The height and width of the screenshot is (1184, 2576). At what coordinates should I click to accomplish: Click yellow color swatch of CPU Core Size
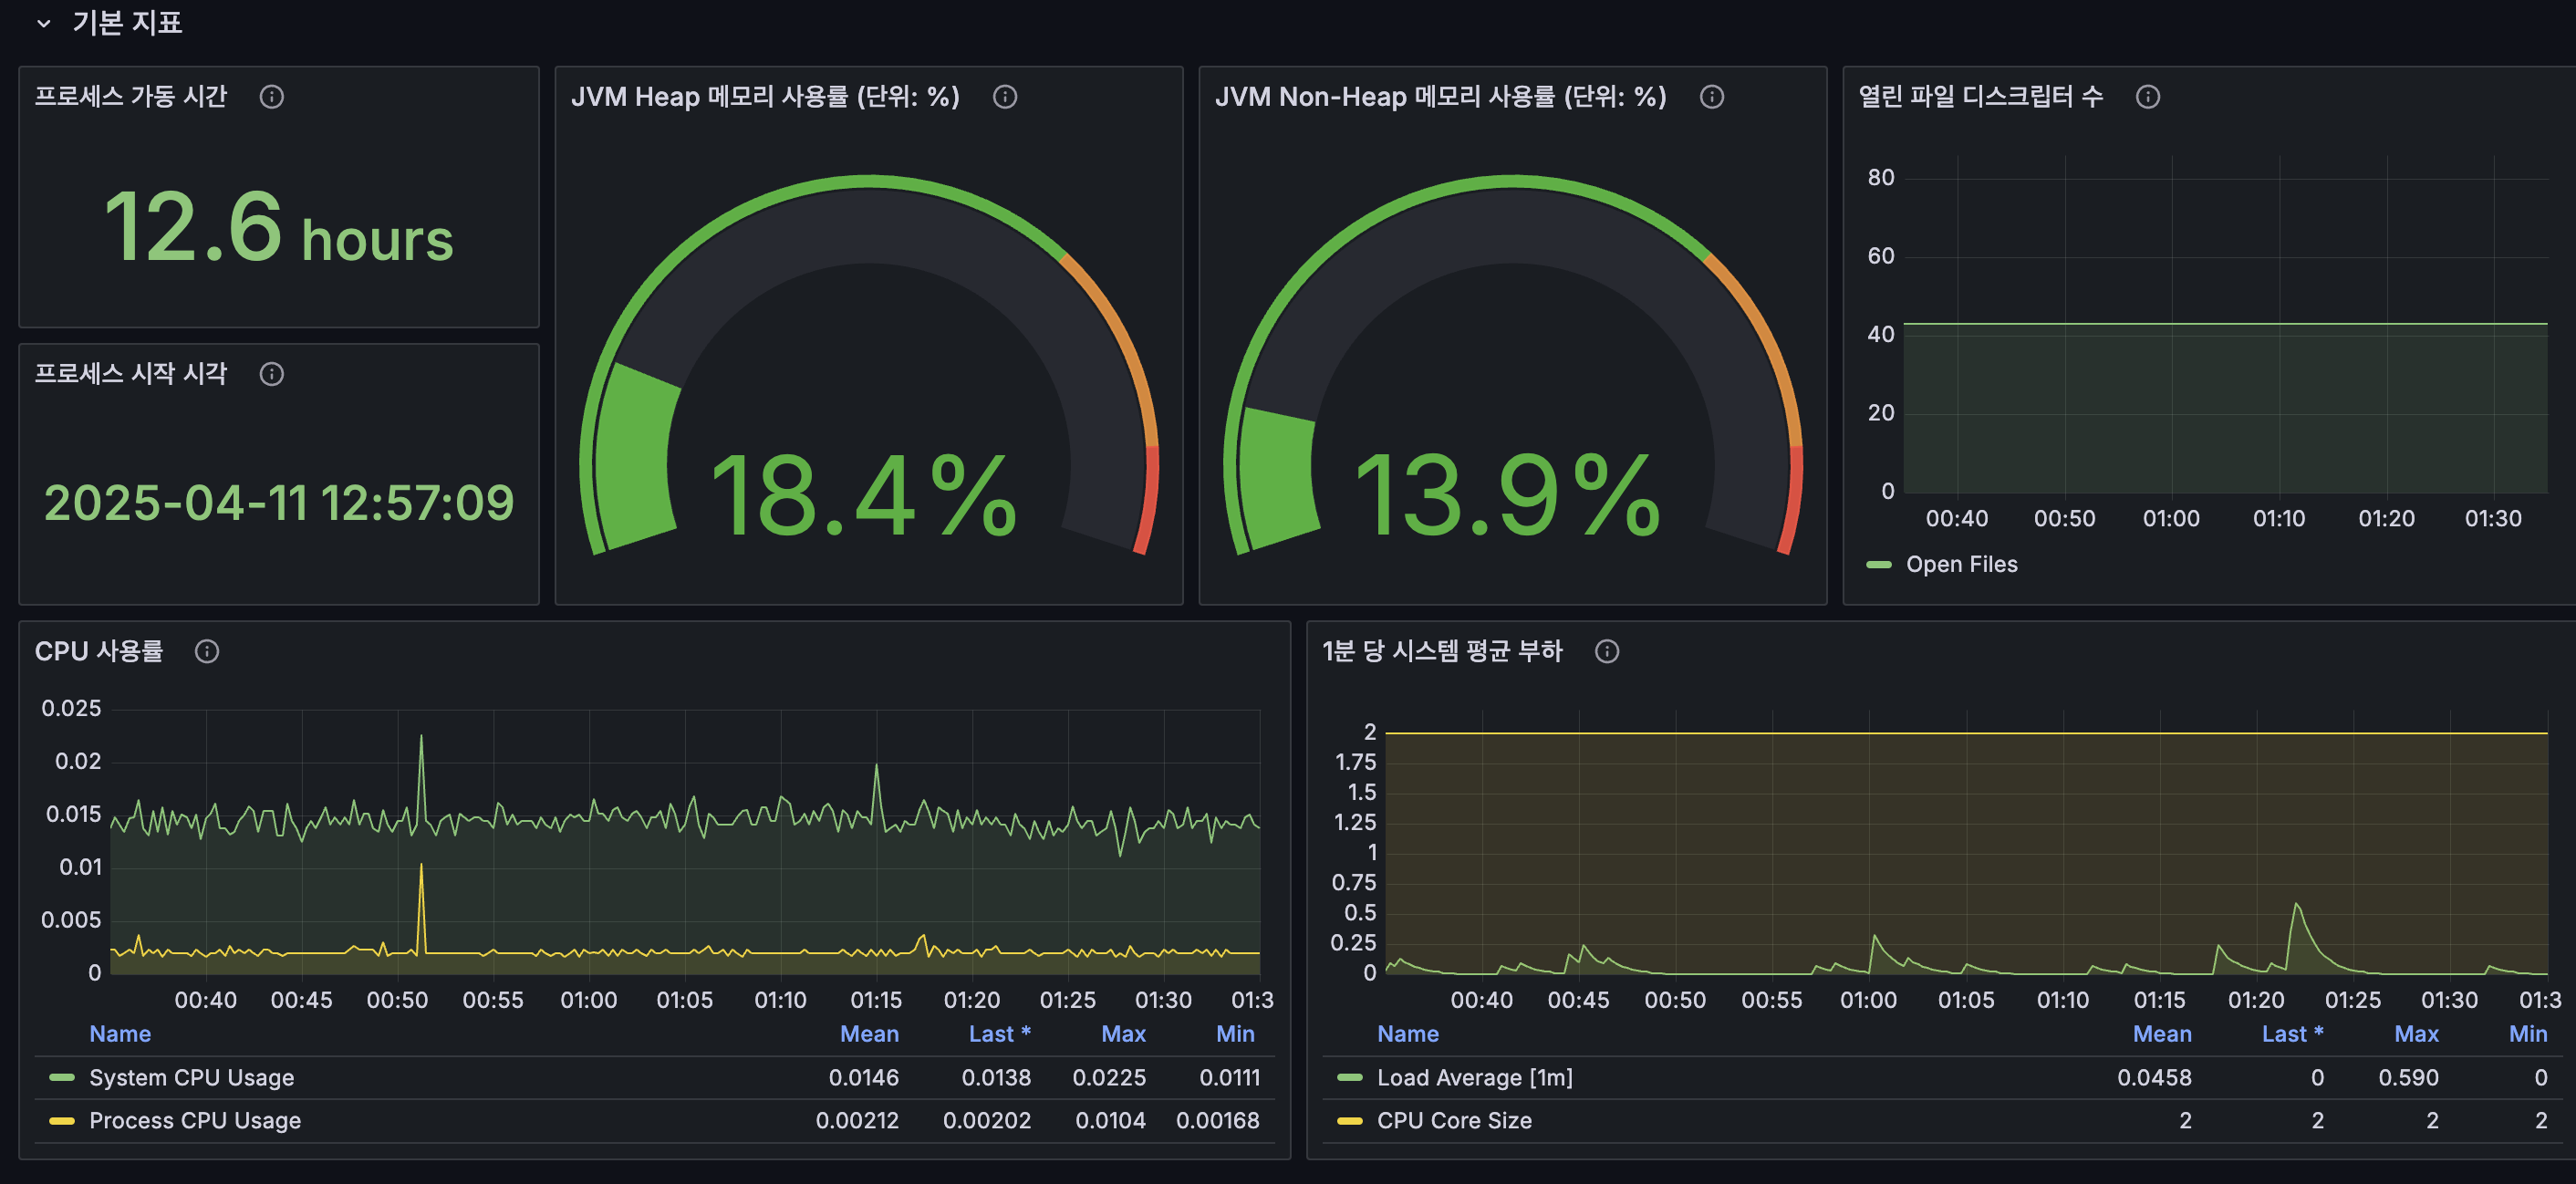click(x=1349, y=1121)
